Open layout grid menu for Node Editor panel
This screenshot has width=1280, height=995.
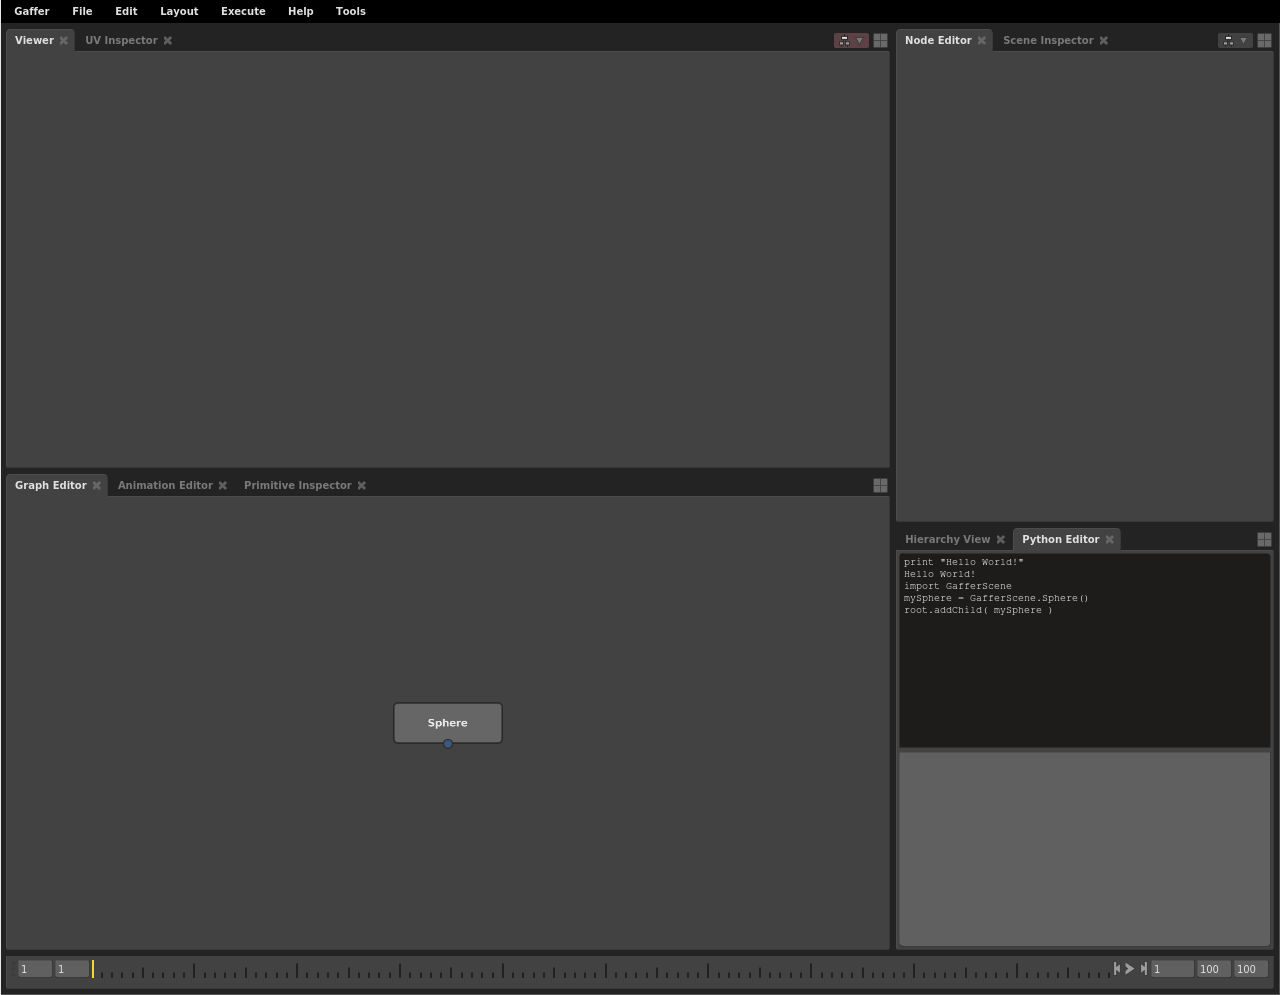pyautogui.click(x=1264, y=41)
